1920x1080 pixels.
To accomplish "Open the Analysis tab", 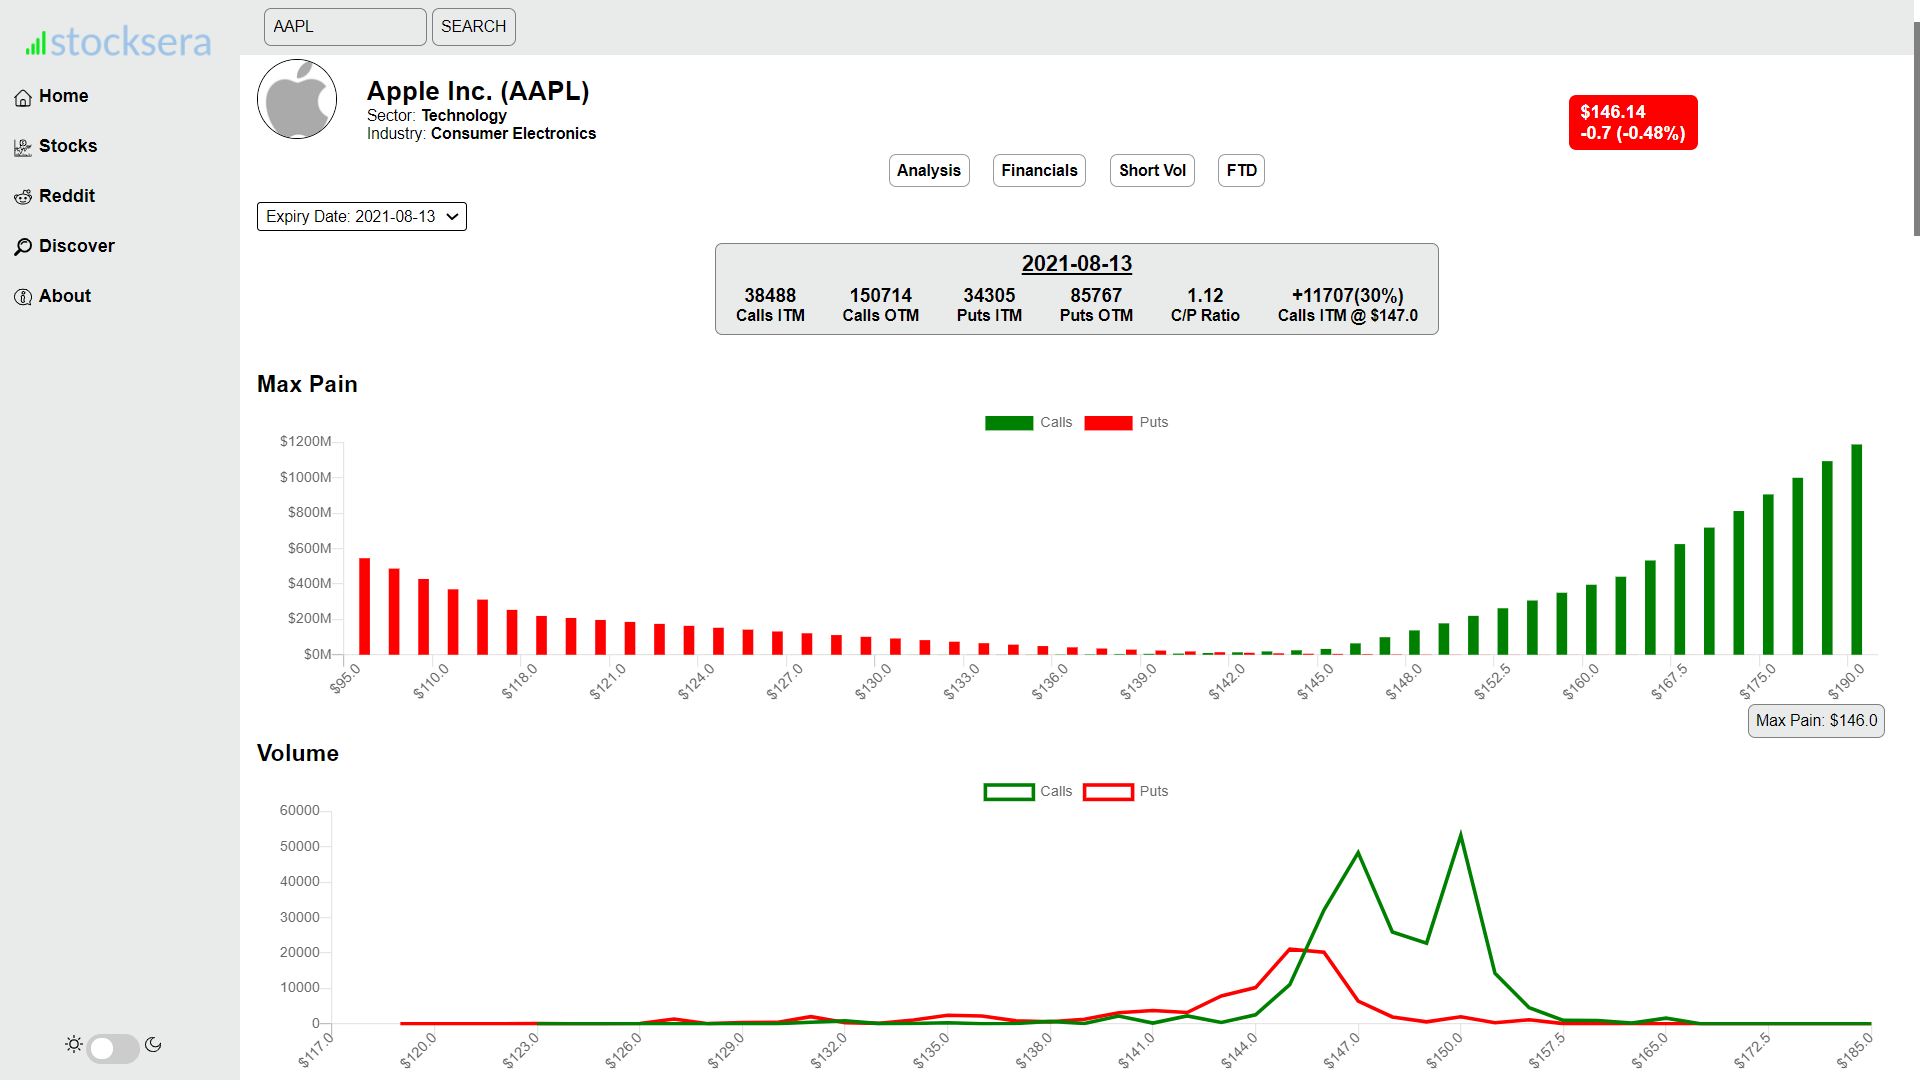I will tap(928, 170).
